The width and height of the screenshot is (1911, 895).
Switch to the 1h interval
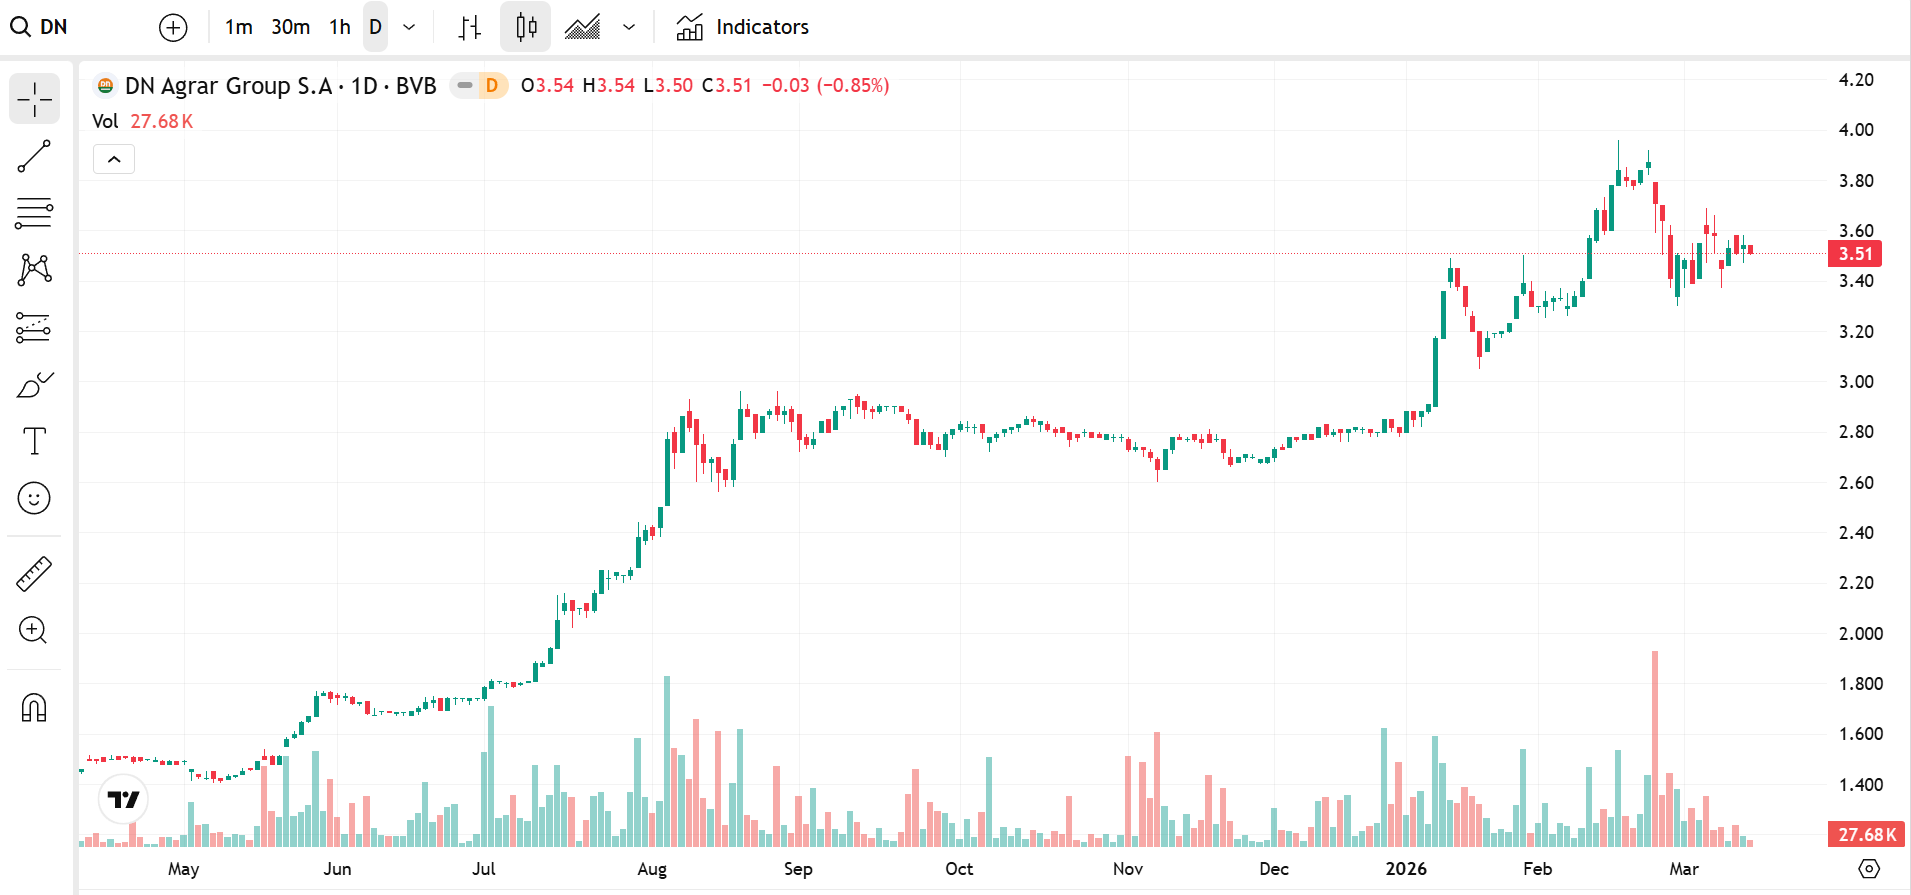(x=340, y=27)
